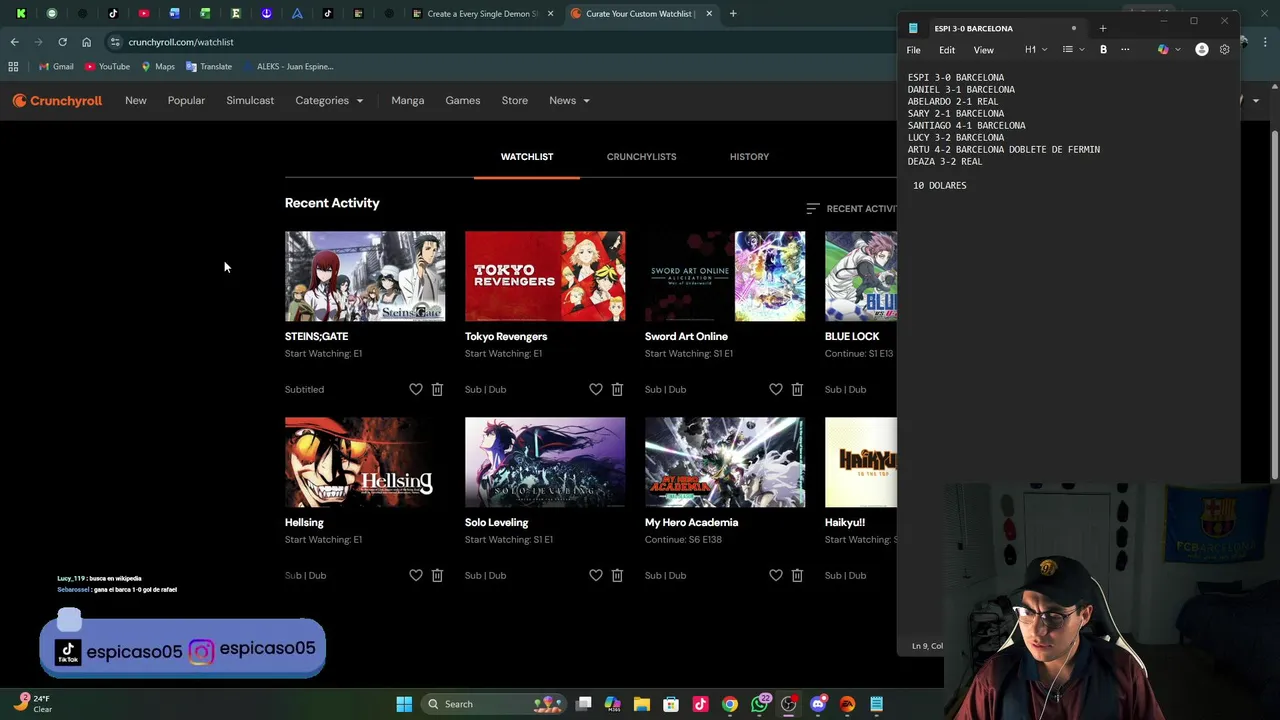Favorite Solo Leveling using heart icon

point(596,575)
